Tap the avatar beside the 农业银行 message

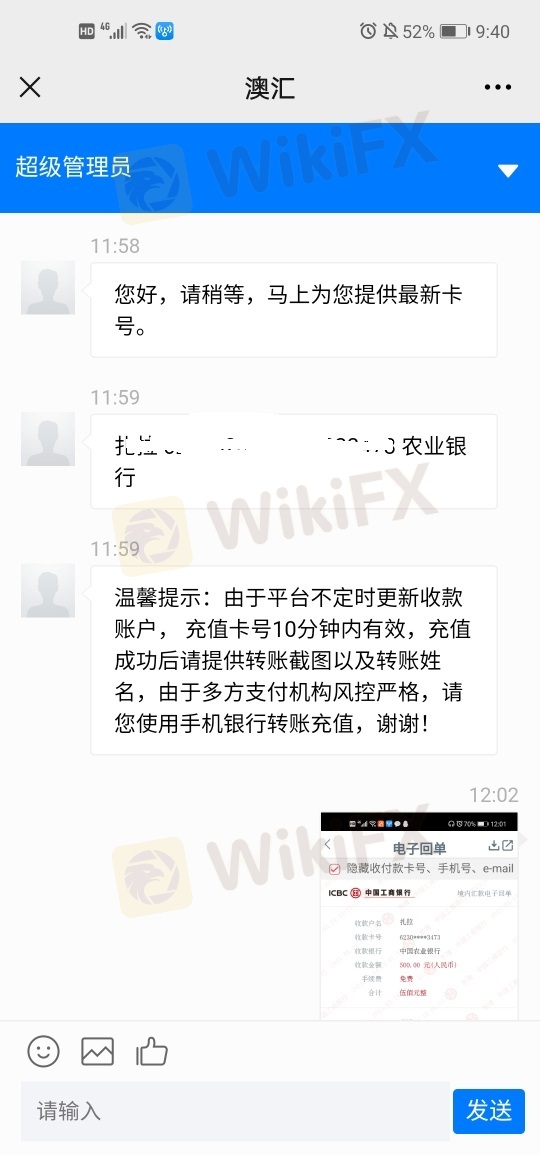[x=48, y=439]
